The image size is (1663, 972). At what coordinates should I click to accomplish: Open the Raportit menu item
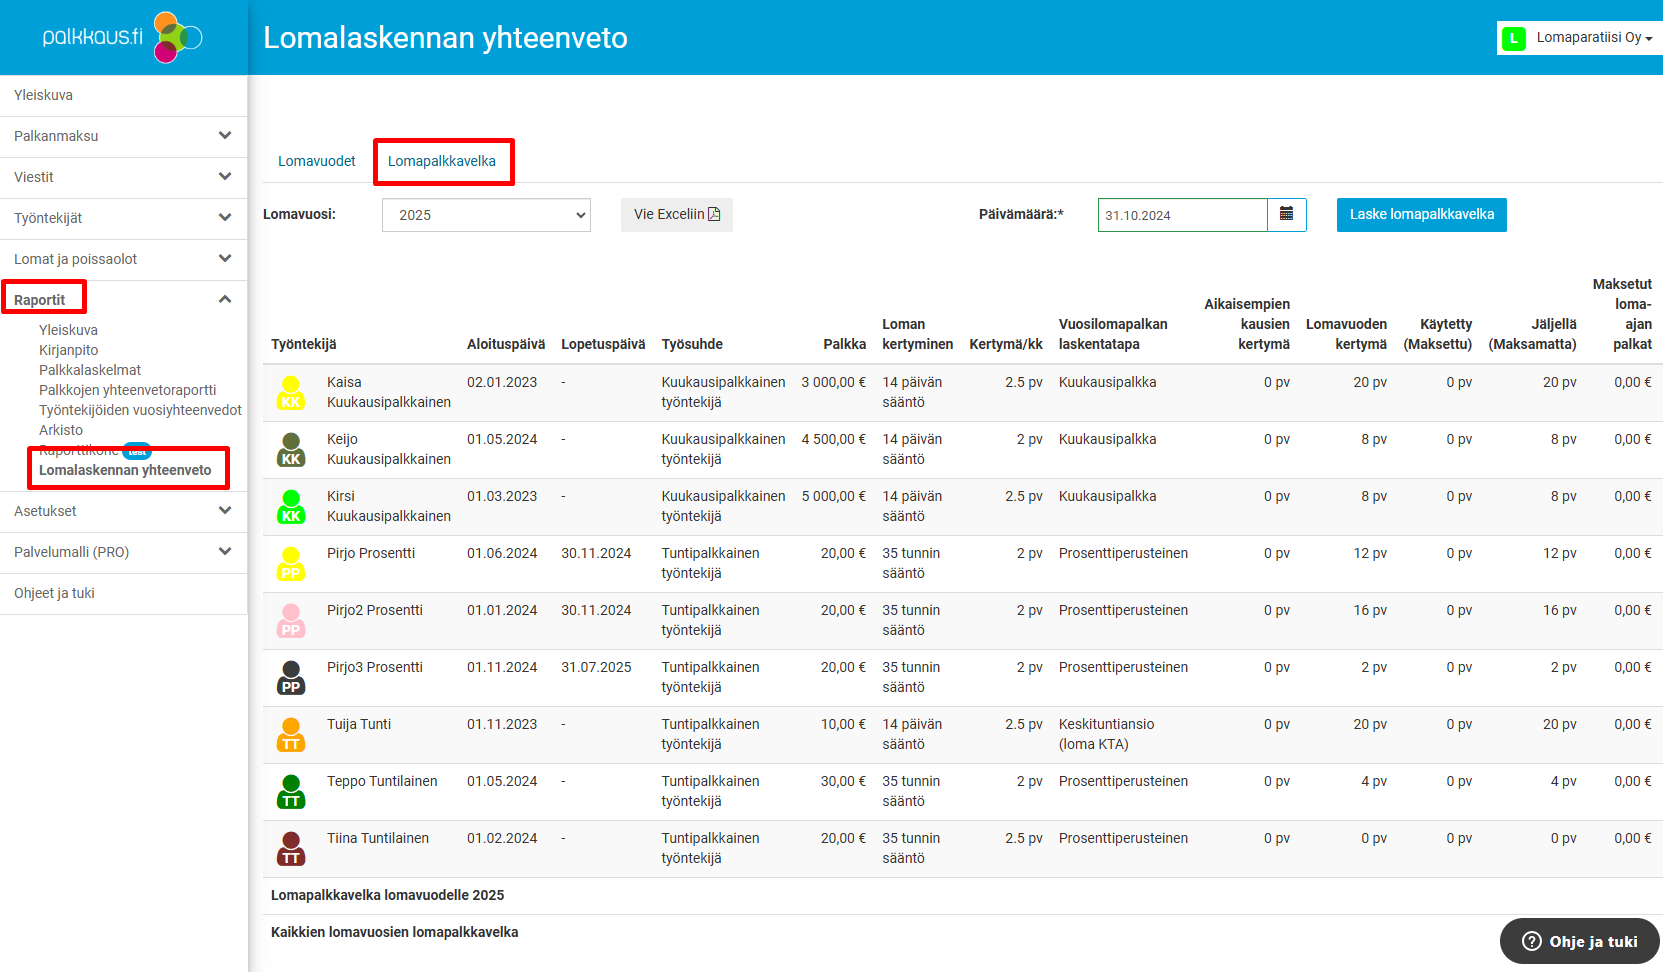click(40, 300)
